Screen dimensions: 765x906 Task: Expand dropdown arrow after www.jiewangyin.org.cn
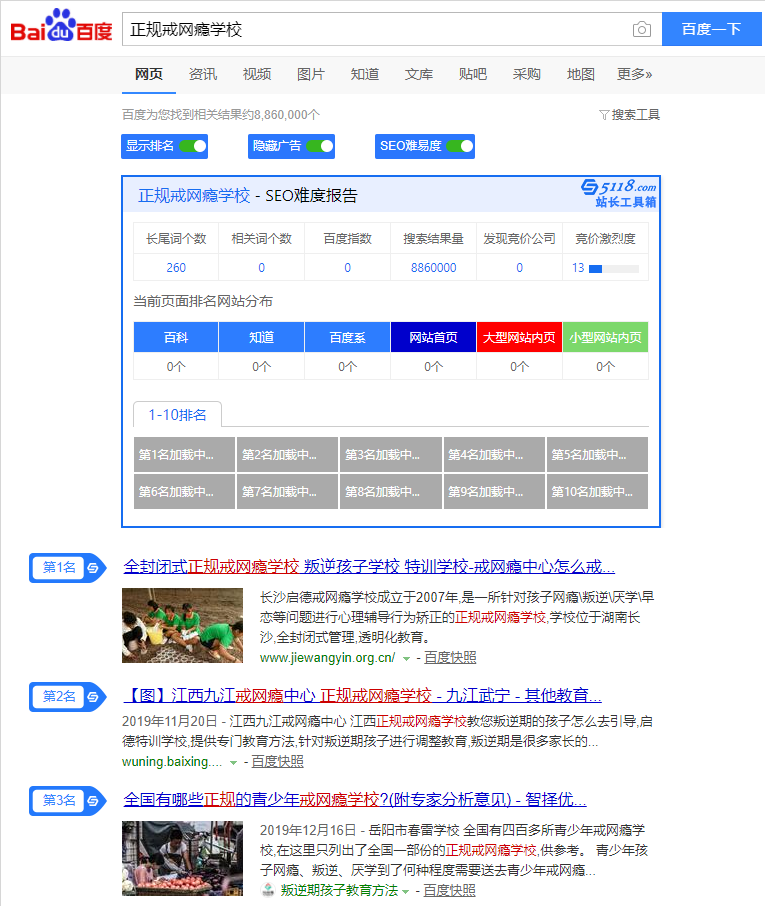(407, 659)
